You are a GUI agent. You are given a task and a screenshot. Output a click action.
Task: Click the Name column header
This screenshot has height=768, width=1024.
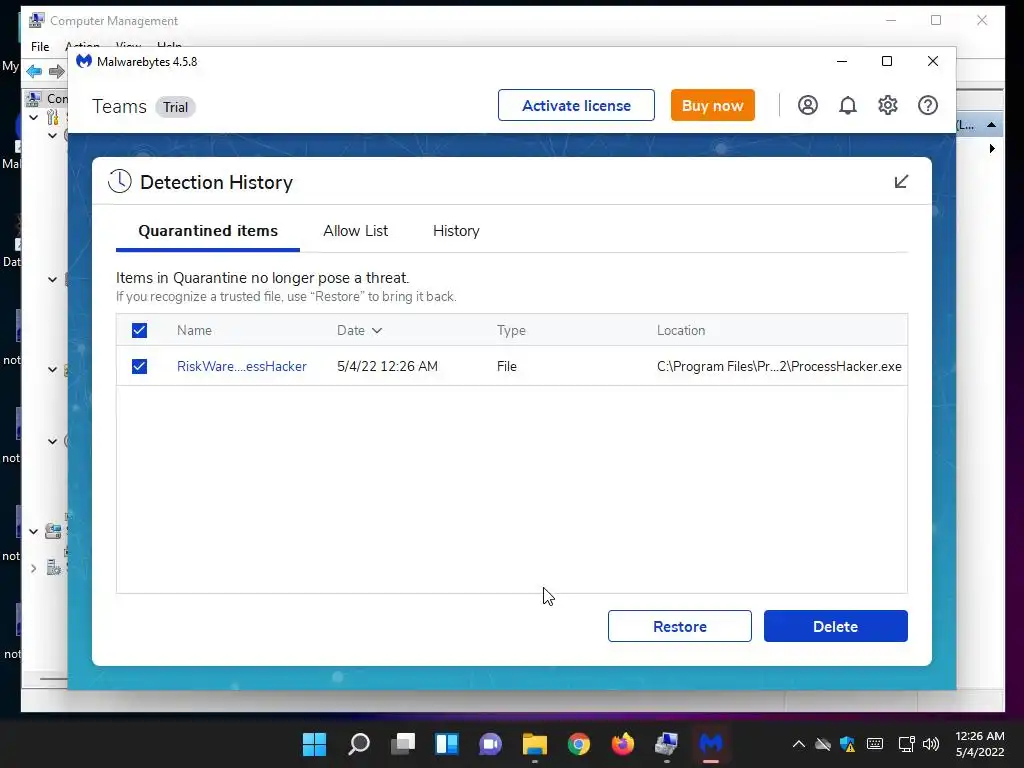pyautogui.click(x=194, y=330)
